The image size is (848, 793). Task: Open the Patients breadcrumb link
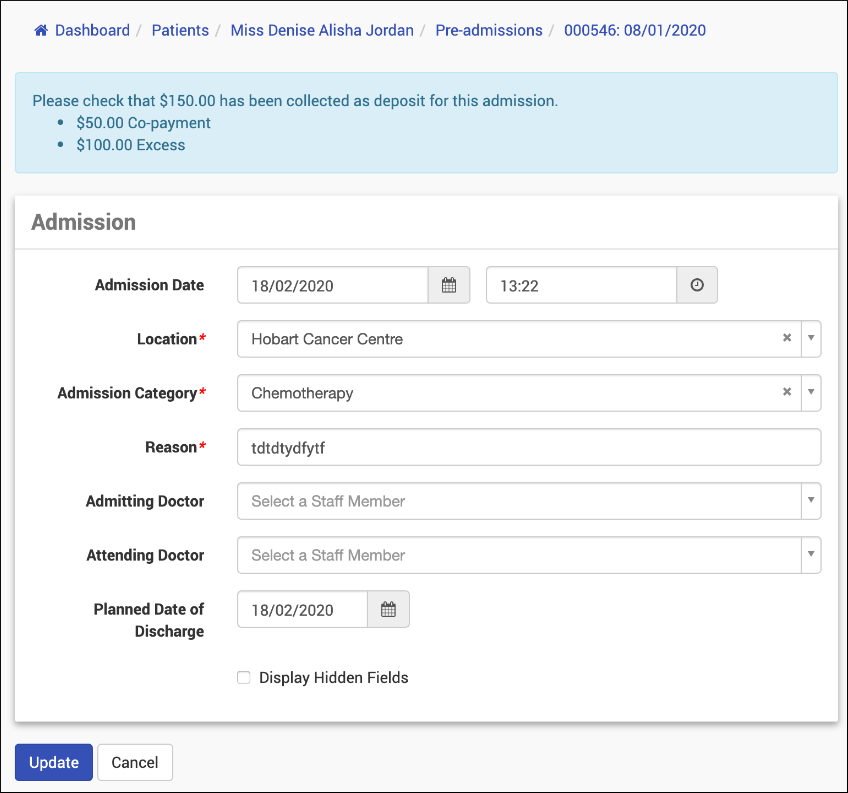tap(180, 30)
